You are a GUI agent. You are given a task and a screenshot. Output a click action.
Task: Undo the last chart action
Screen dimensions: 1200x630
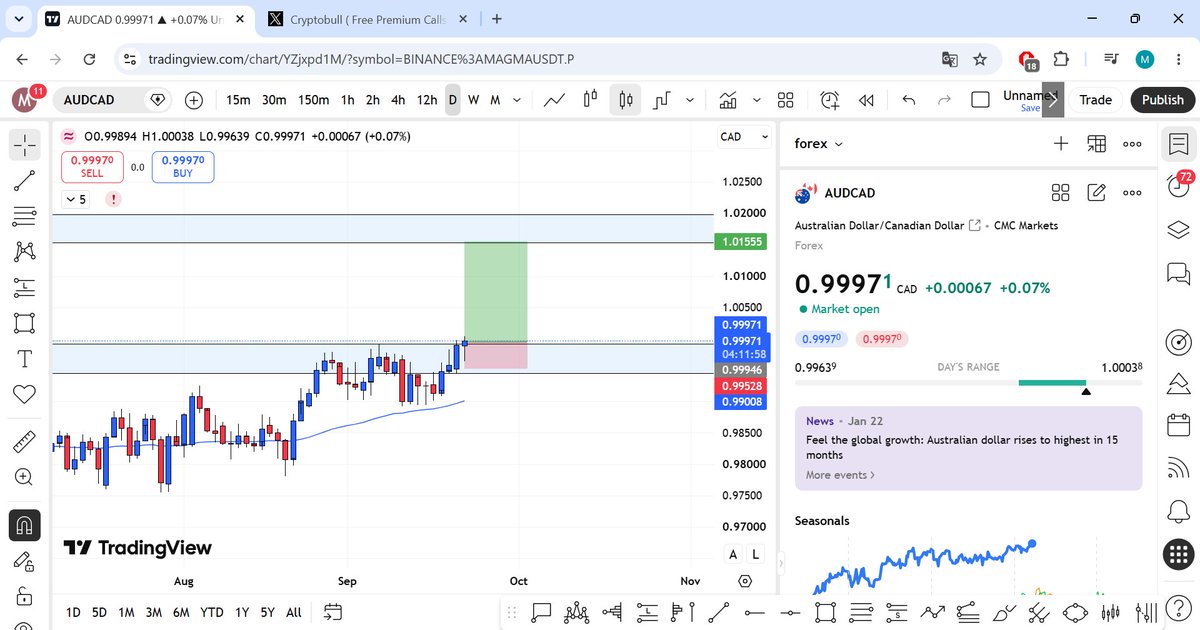click(x=909, y=100)
